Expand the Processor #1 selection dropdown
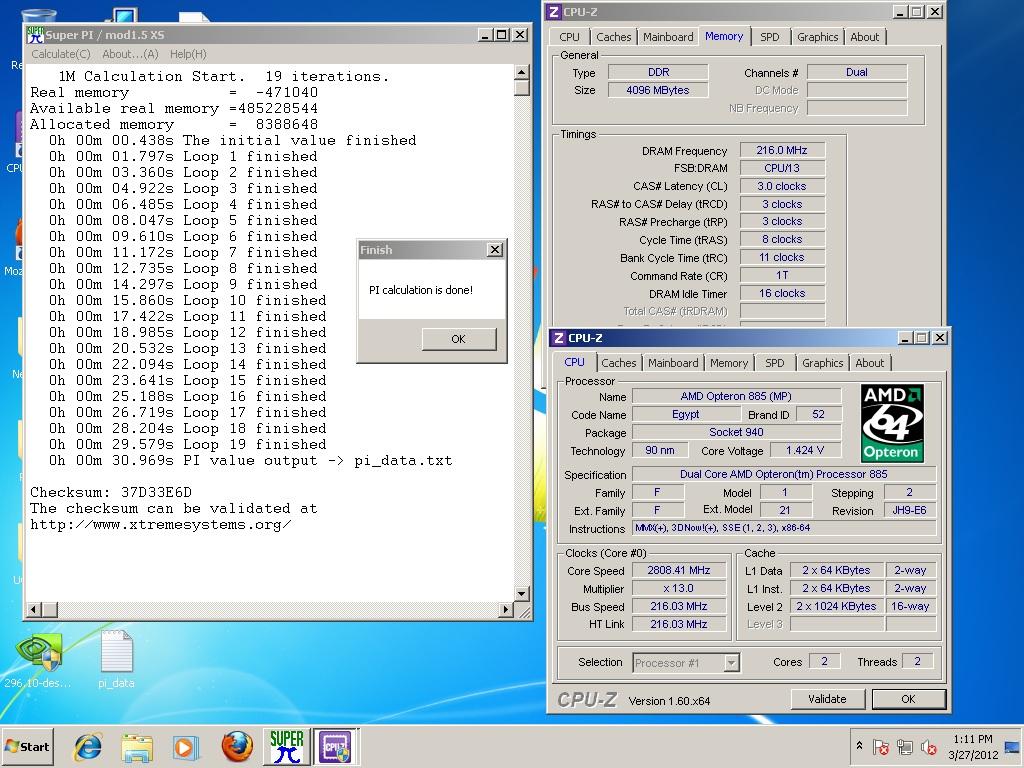This screenshot has width=1024, height=768. (x=731, y=663)
